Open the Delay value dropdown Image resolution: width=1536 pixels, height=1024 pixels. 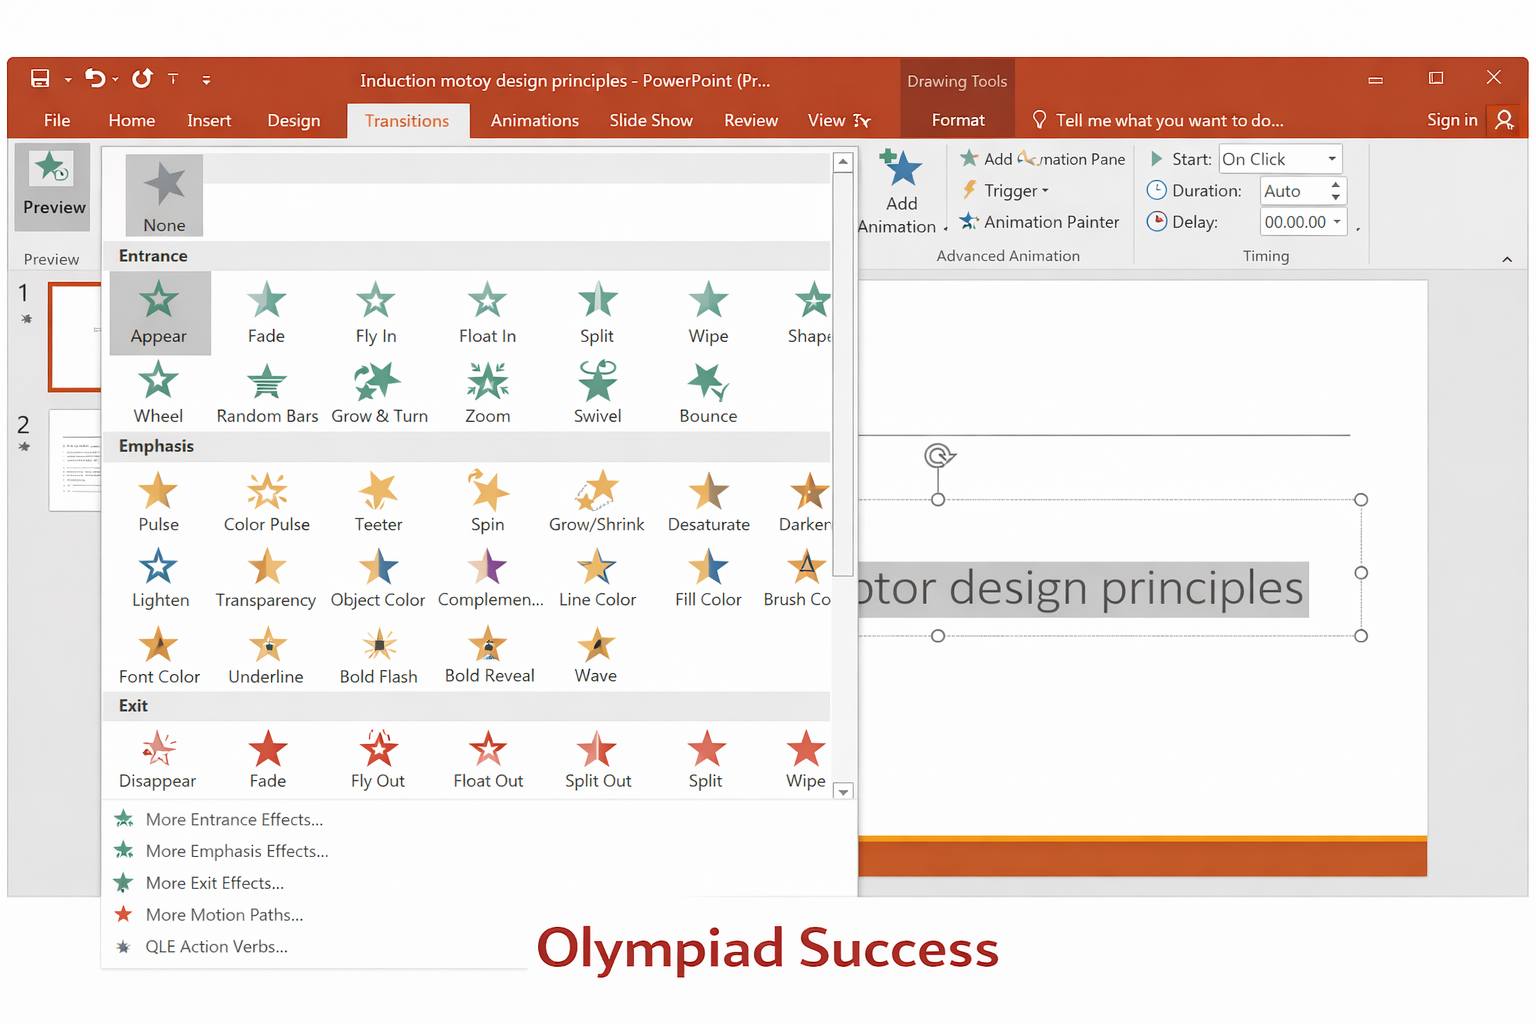(1337, 222)
